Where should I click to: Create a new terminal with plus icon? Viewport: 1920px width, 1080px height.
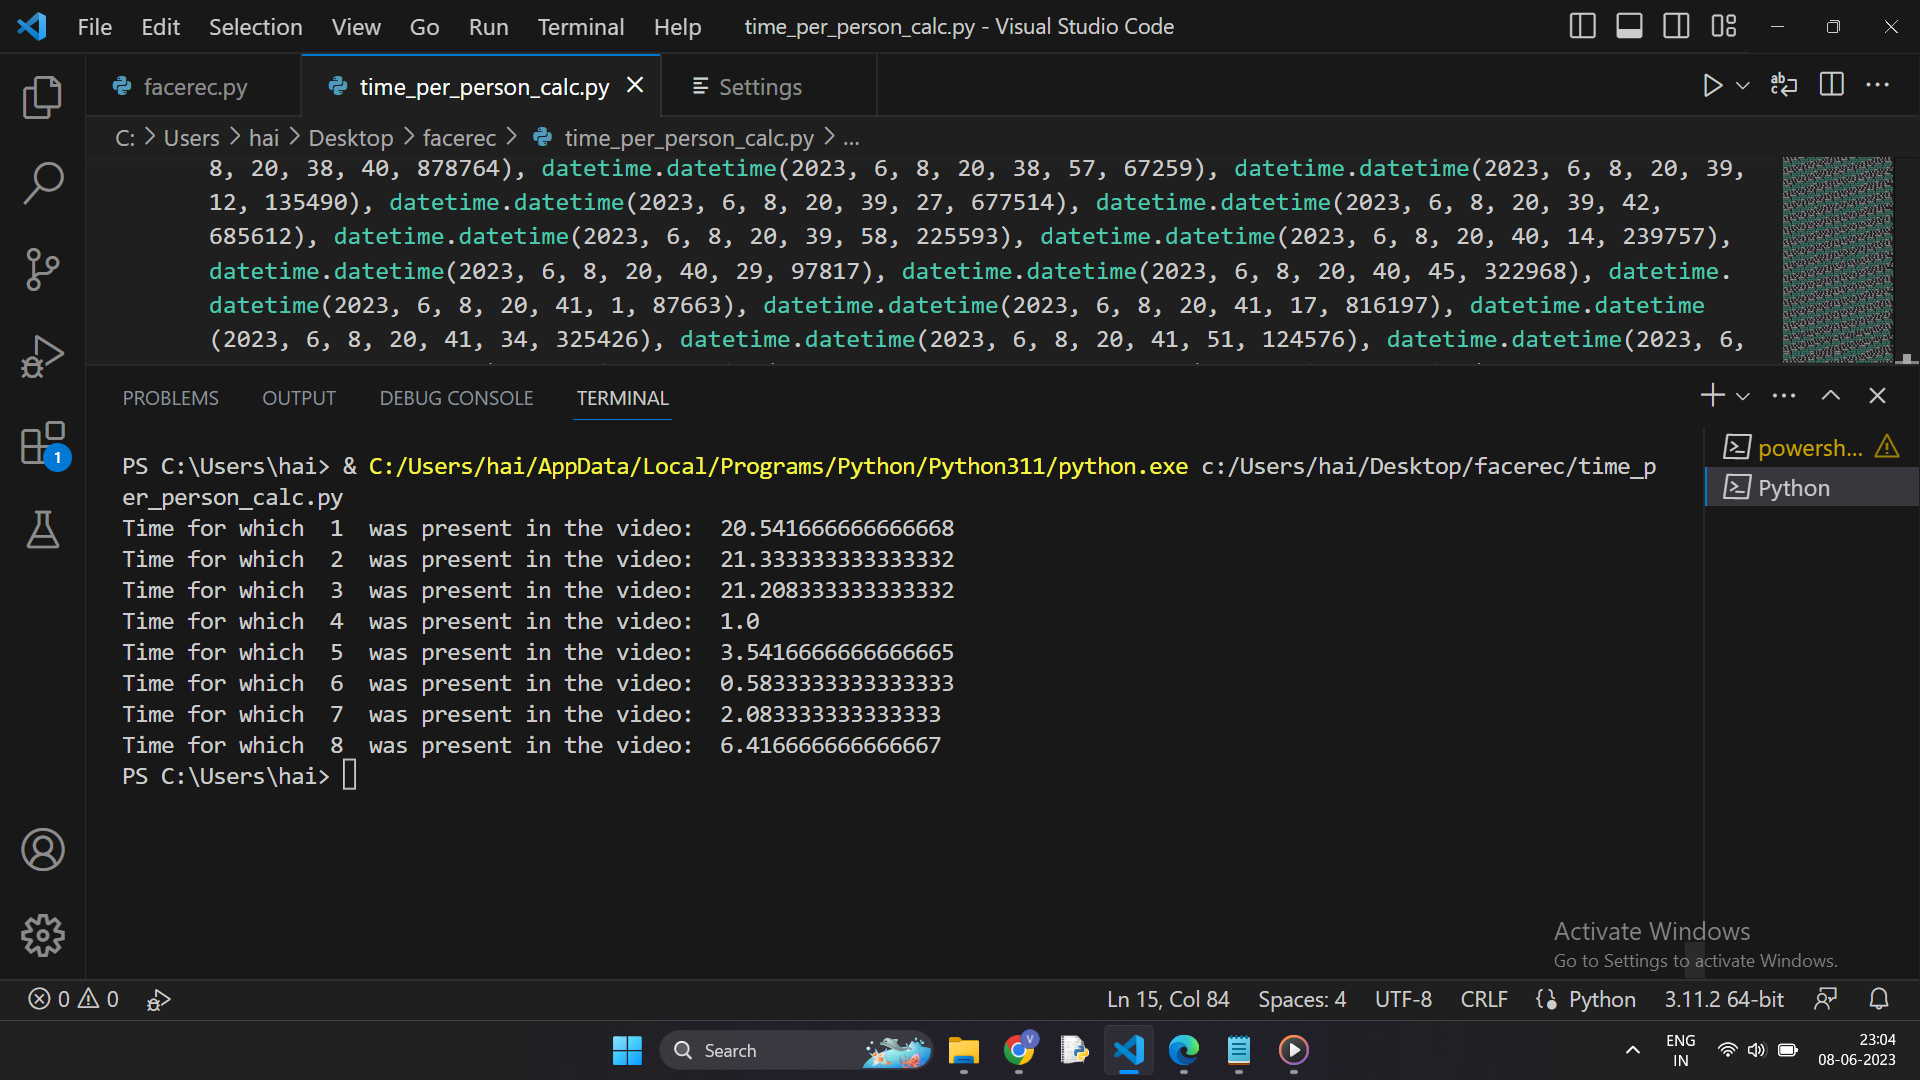[1712, 396]
